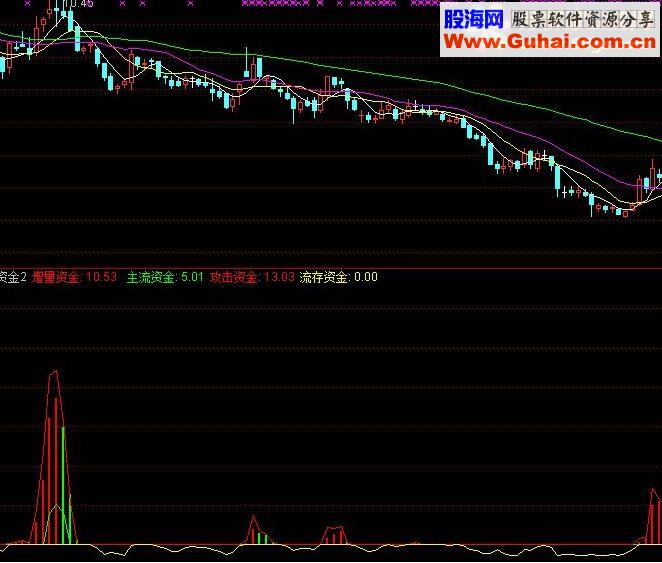
Task: Click the tall green bar in indicator panel
Action: tap(63, 485)
